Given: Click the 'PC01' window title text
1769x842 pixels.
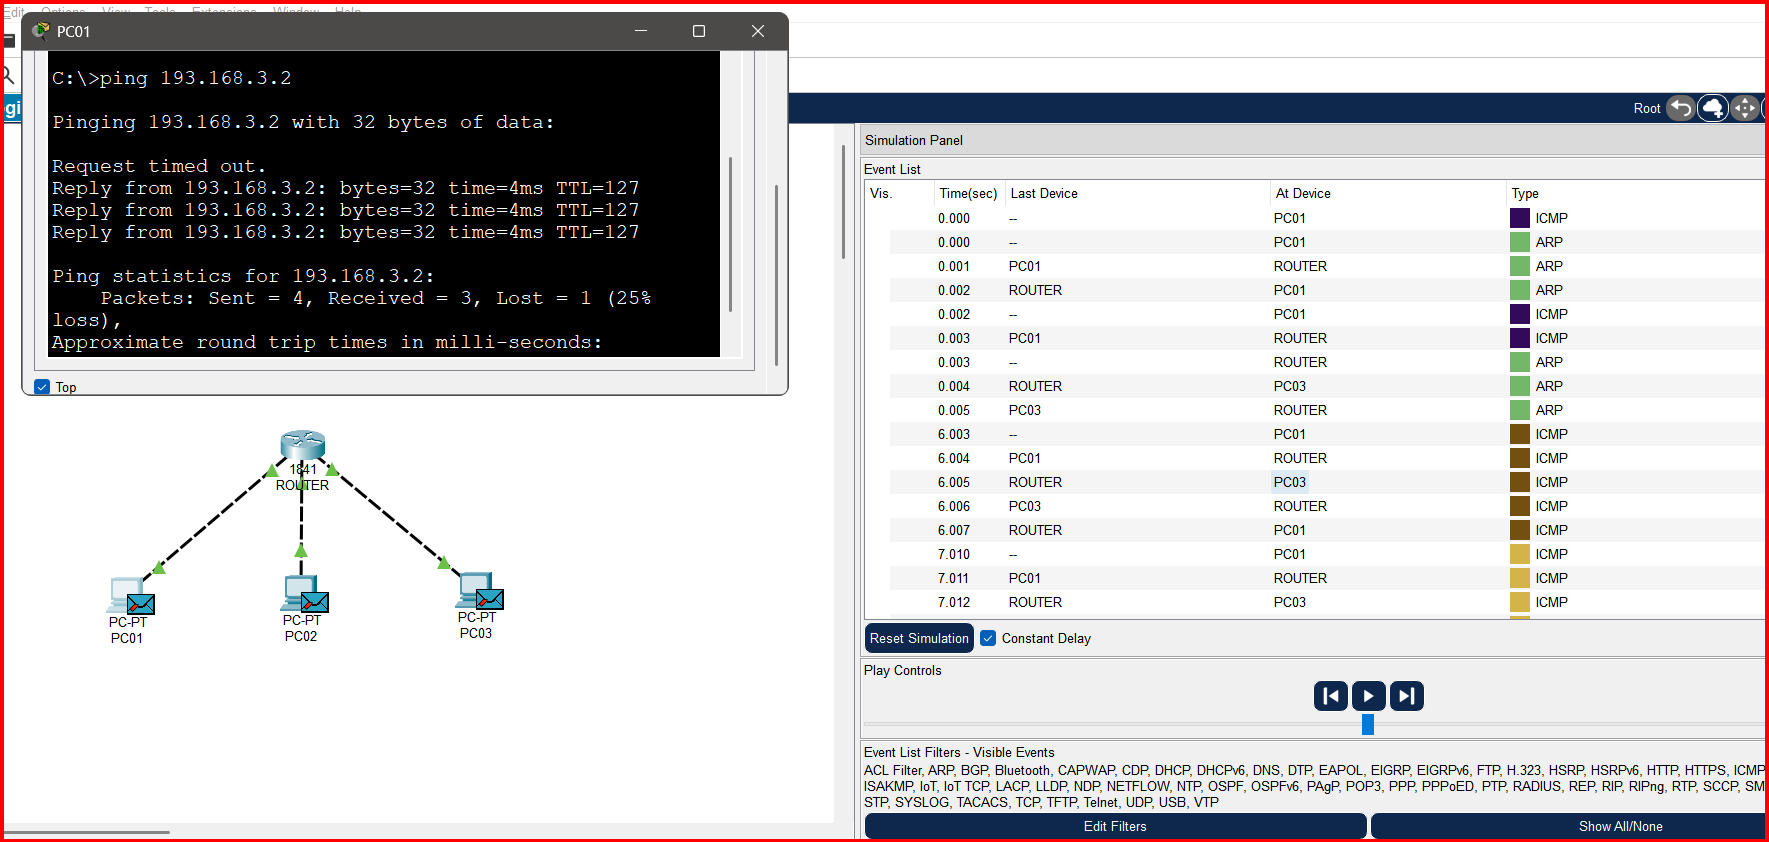Looking at the screenshot, I should 73,31.
